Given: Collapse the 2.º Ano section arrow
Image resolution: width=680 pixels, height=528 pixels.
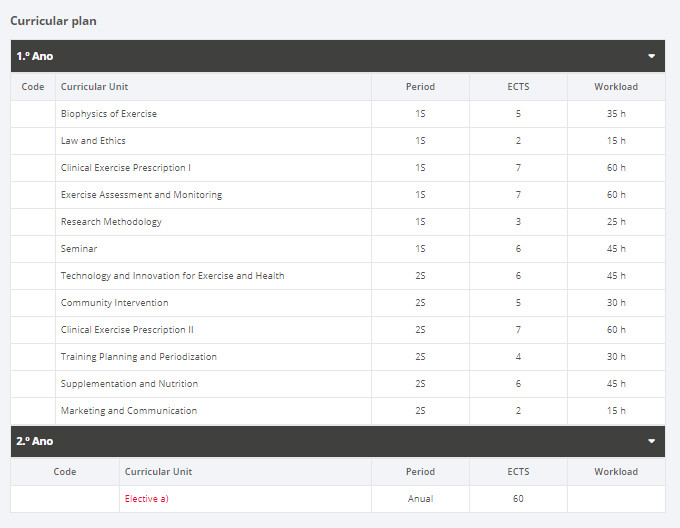Looking at the screenshot, I should pos(651,441).
